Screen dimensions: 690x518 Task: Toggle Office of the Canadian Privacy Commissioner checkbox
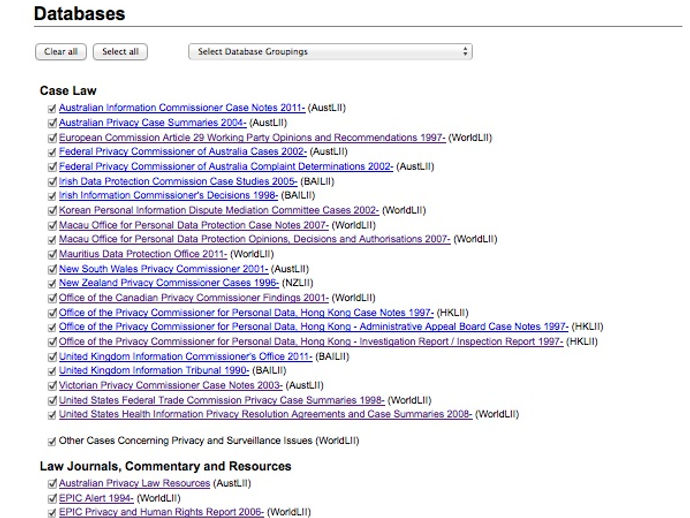[x=52, y=298]
